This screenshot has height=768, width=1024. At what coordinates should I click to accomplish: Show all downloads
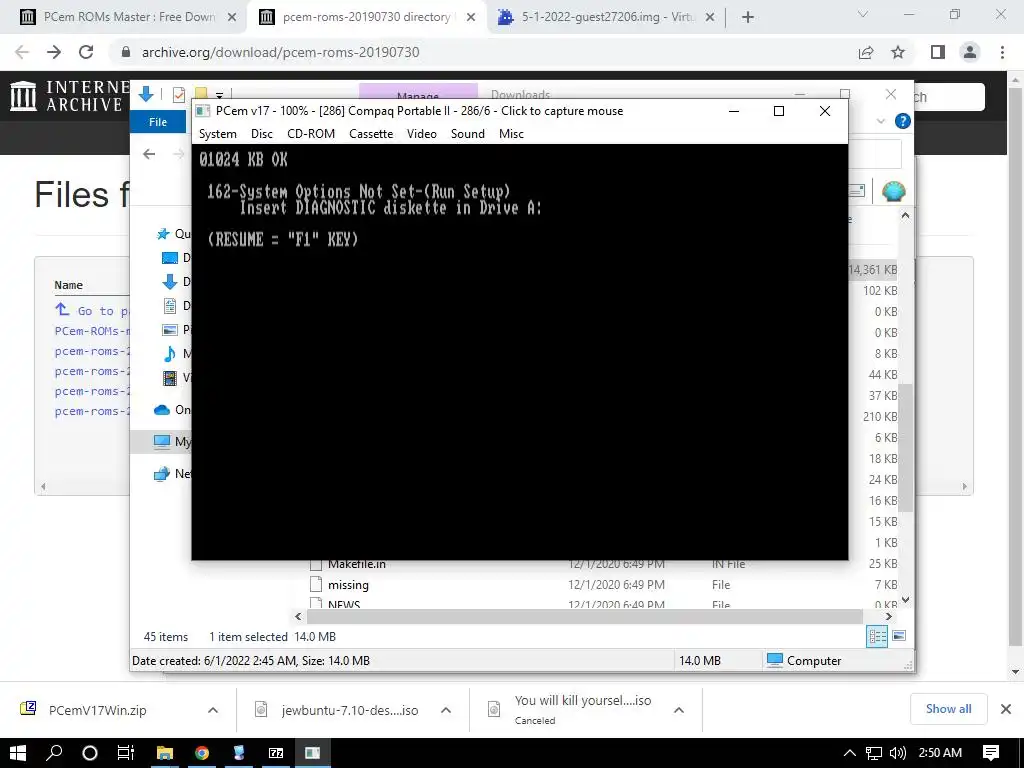pos(948,709)
